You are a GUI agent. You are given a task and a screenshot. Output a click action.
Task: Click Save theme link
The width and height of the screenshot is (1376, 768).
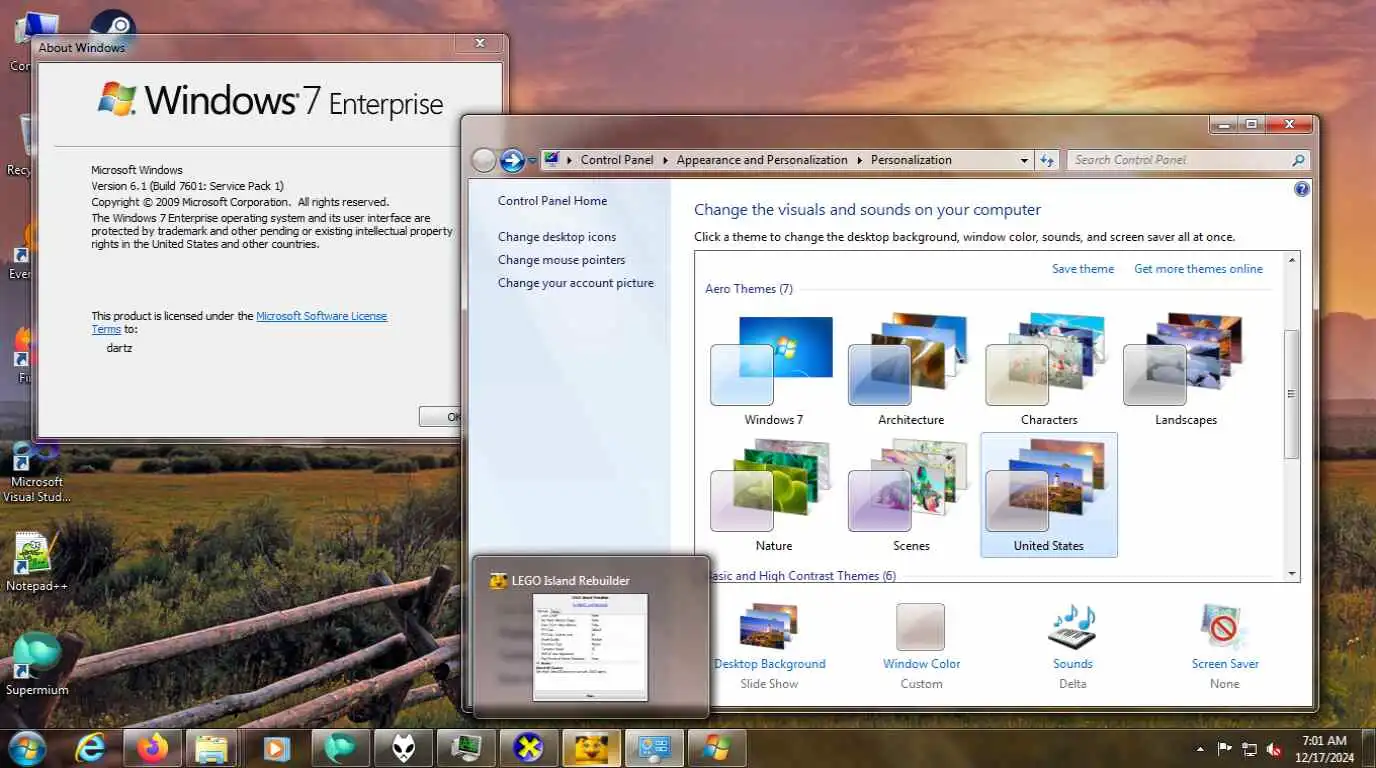coord(1083,269)
